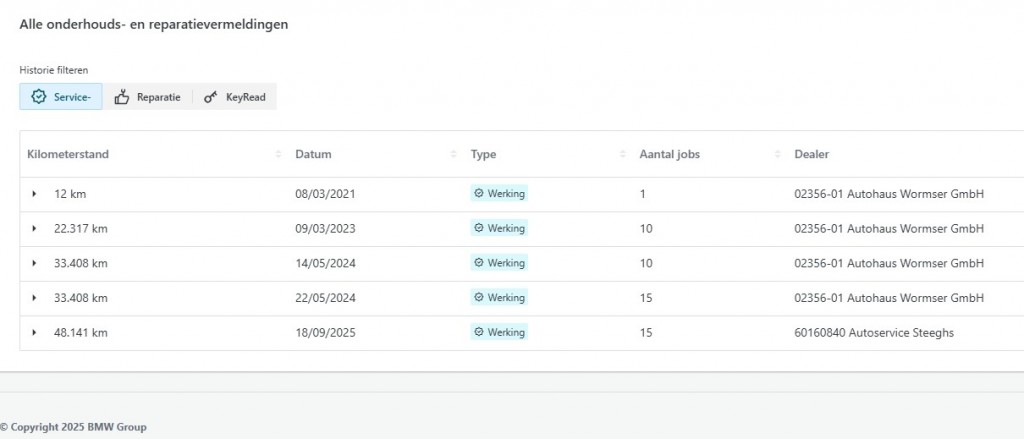
Task: Toggle the Service- history filter
Action: [x=61, y=97]
